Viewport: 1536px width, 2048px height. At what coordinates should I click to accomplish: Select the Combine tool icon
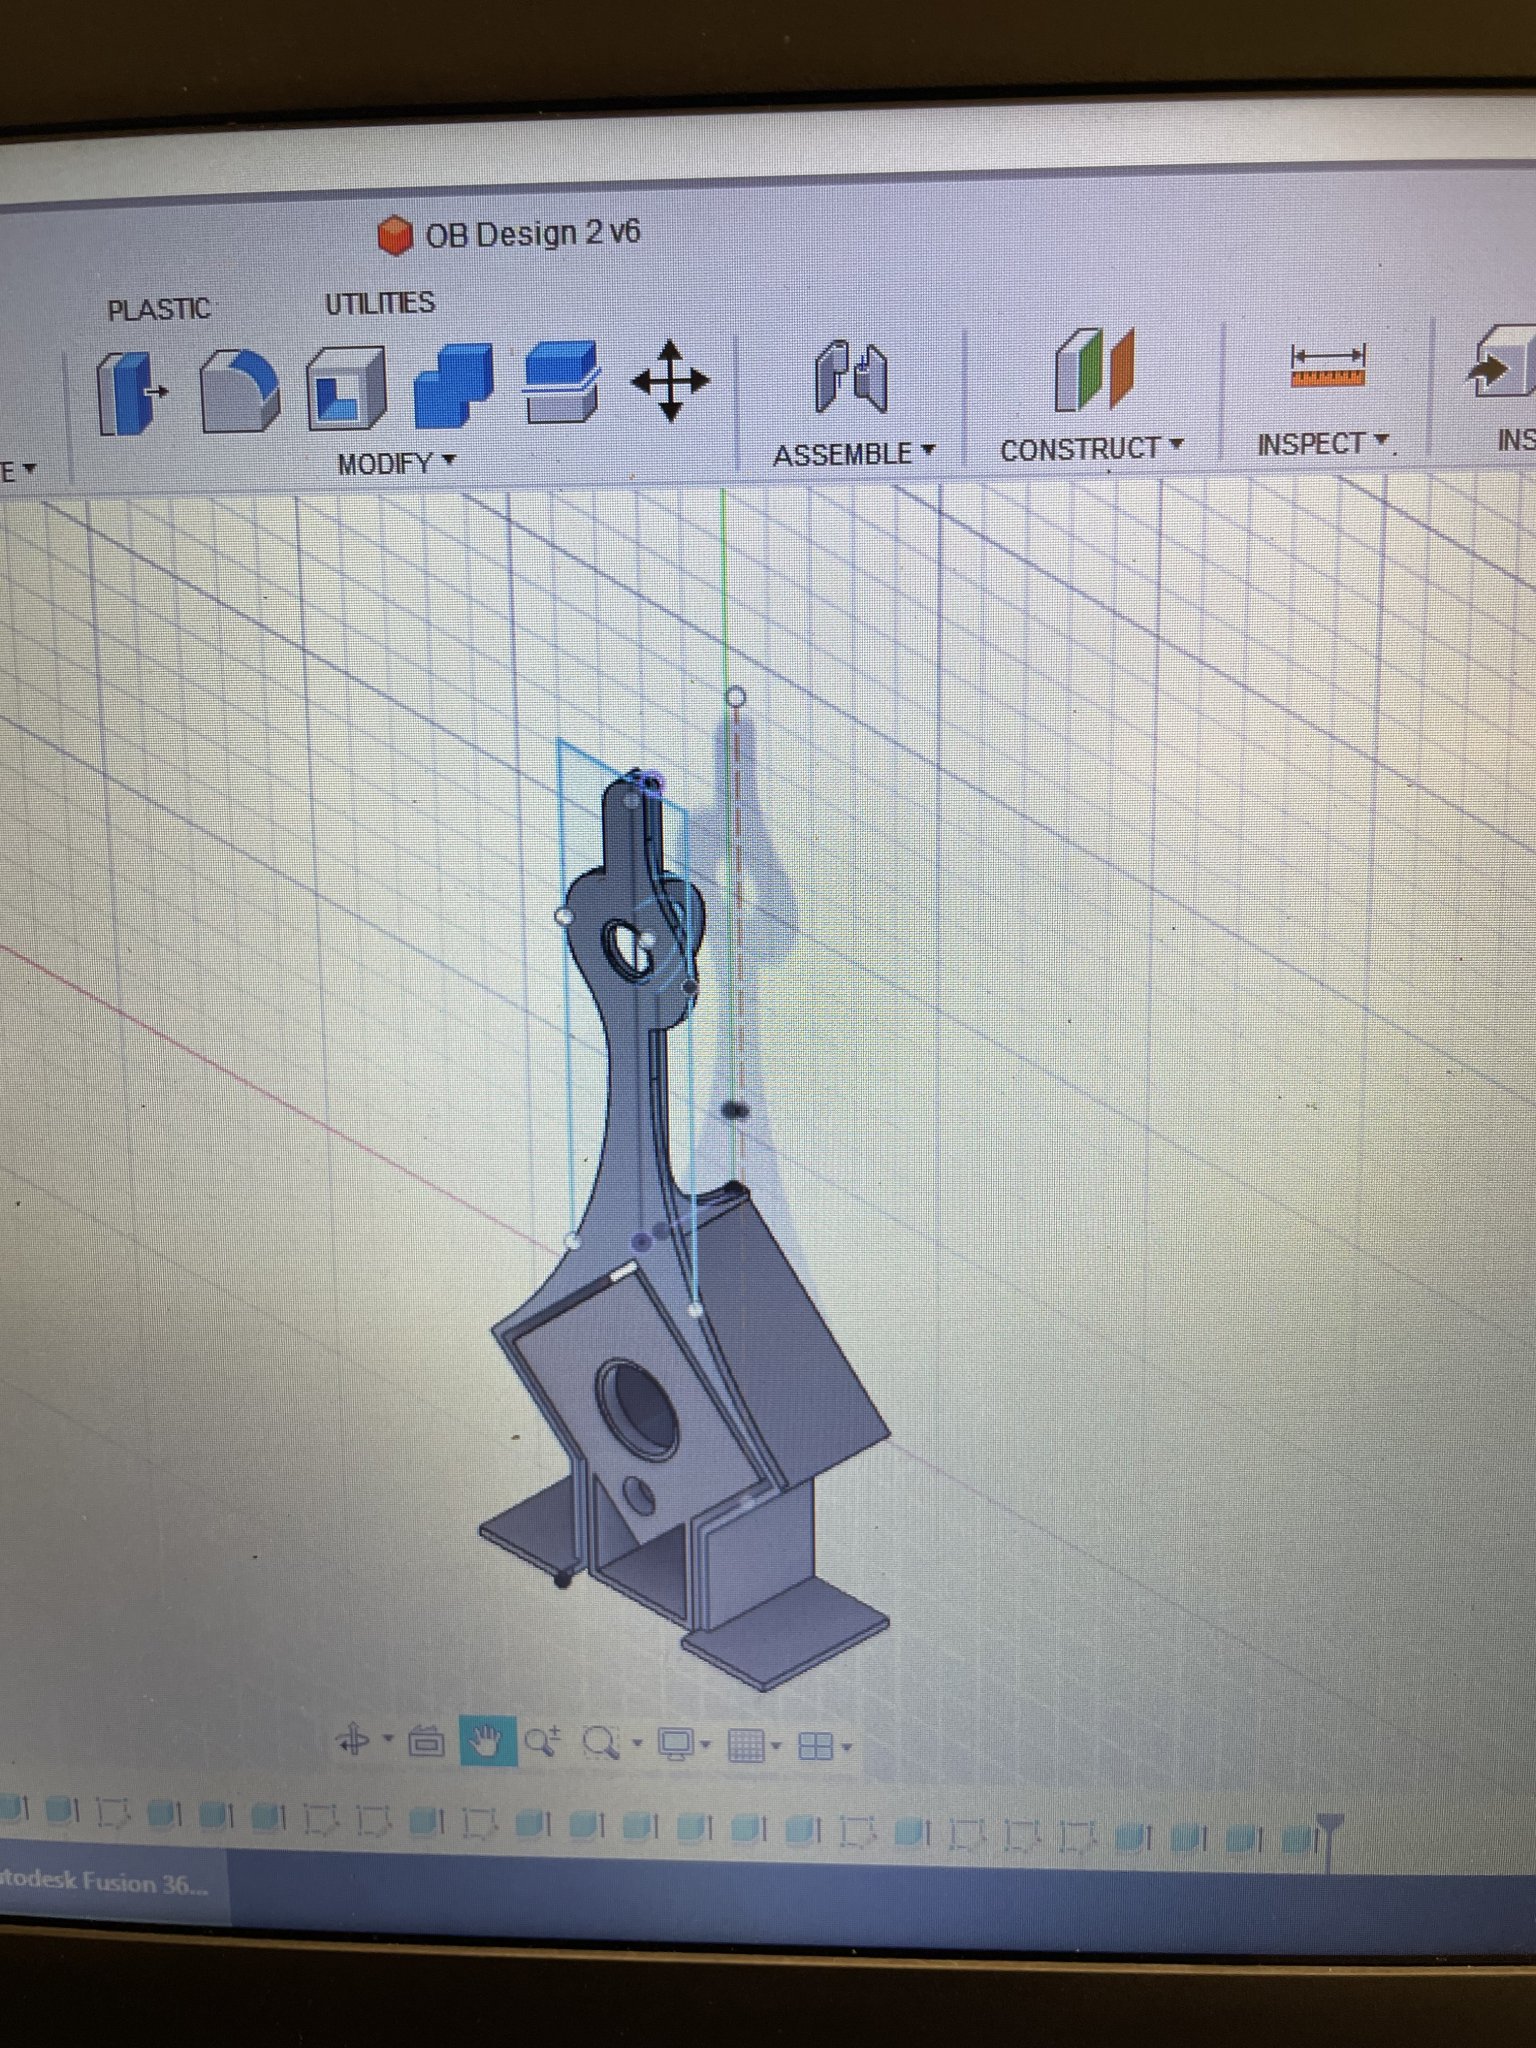tap(453, 386)
